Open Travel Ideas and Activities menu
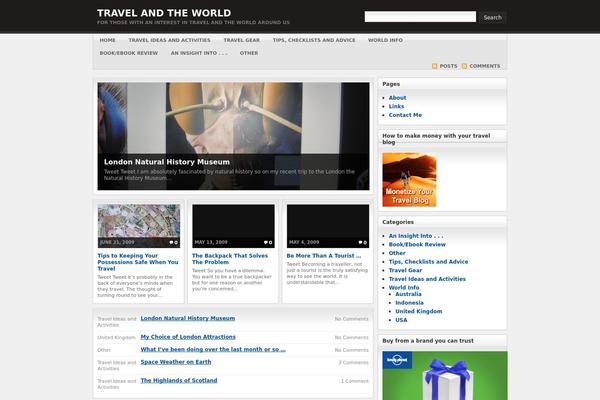Image resolution: width=600 pixels, height=400 pixels. coord(170,40)
